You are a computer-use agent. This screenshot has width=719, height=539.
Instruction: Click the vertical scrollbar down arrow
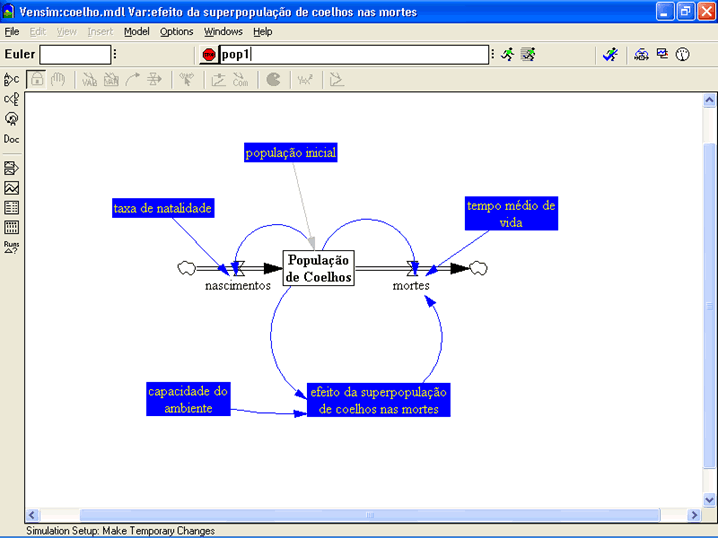click(709, 498)
